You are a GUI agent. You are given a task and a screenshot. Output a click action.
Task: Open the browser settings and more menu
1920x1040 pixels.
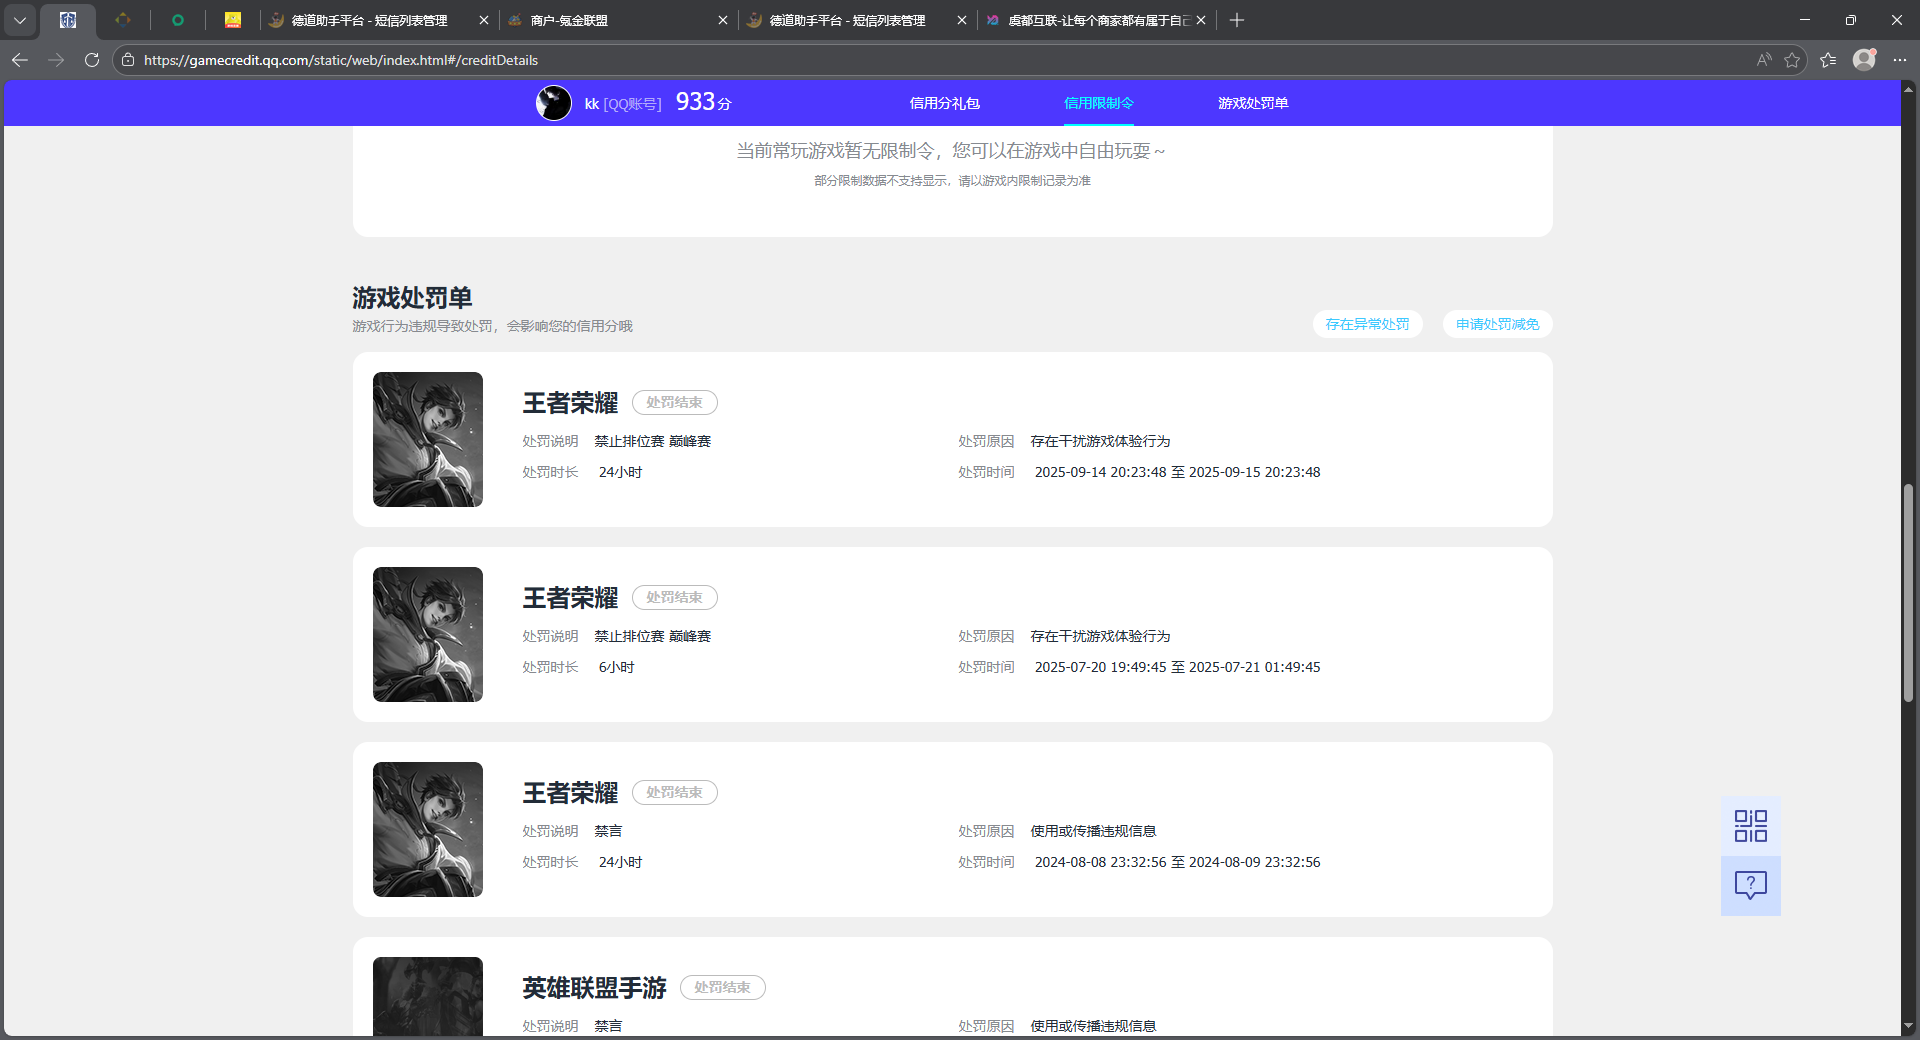pos(1900,60)
